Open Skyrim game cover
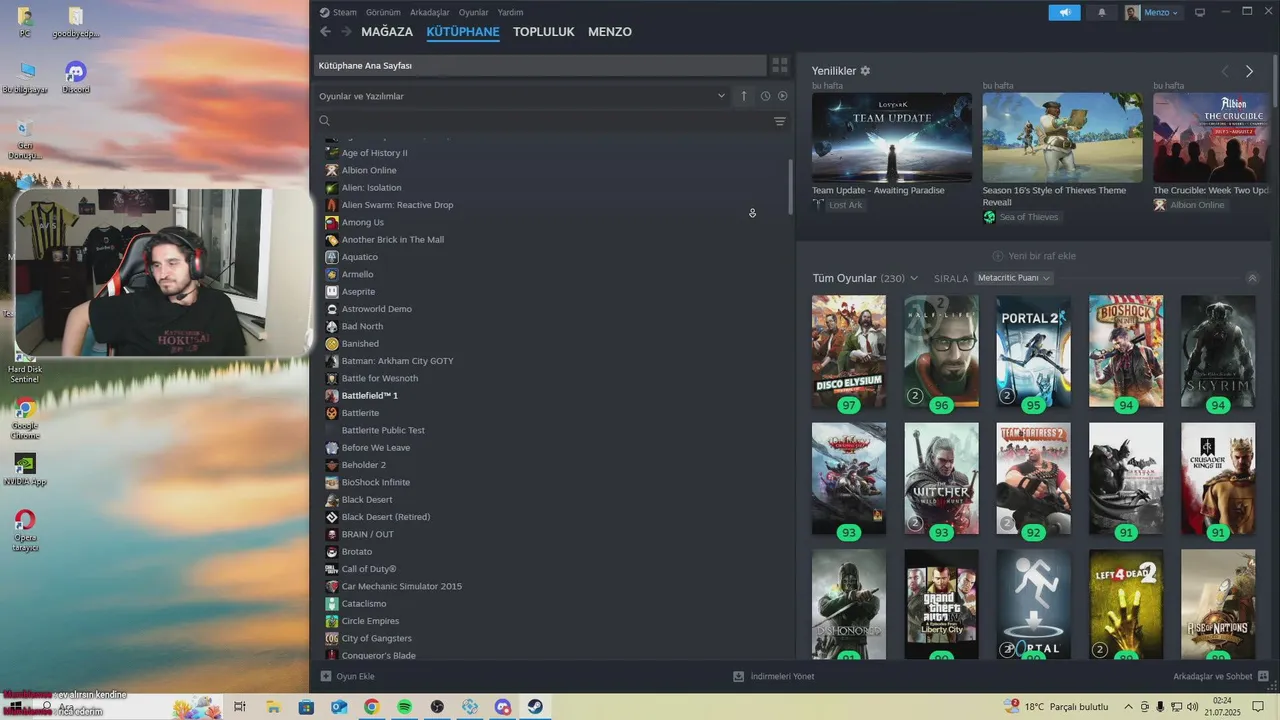Screen dimensions: 1280x720 1218,351
